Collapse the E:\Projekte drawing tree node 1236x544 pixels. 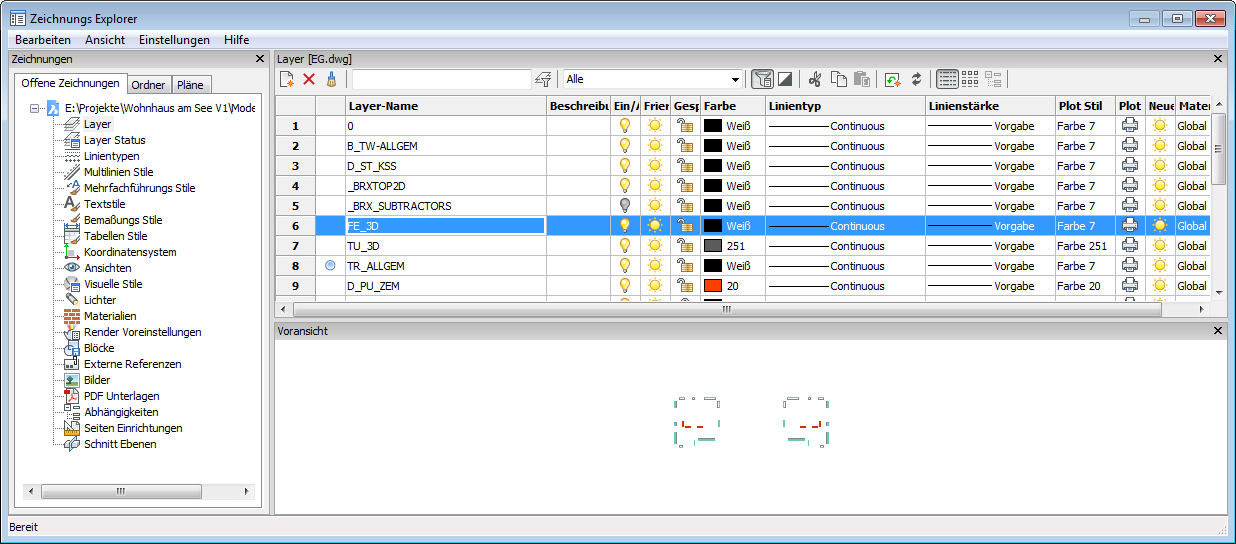[x=35, y=108]
